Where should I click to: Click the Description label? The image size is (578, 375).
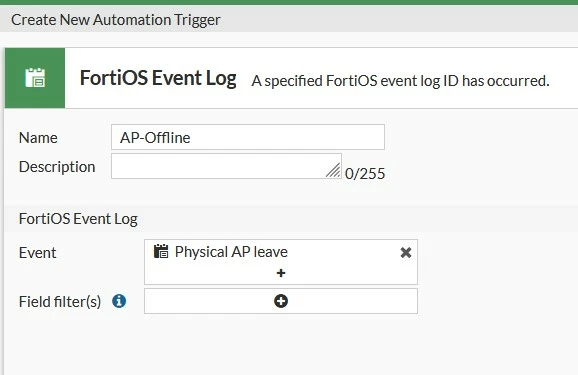[57, 167]
